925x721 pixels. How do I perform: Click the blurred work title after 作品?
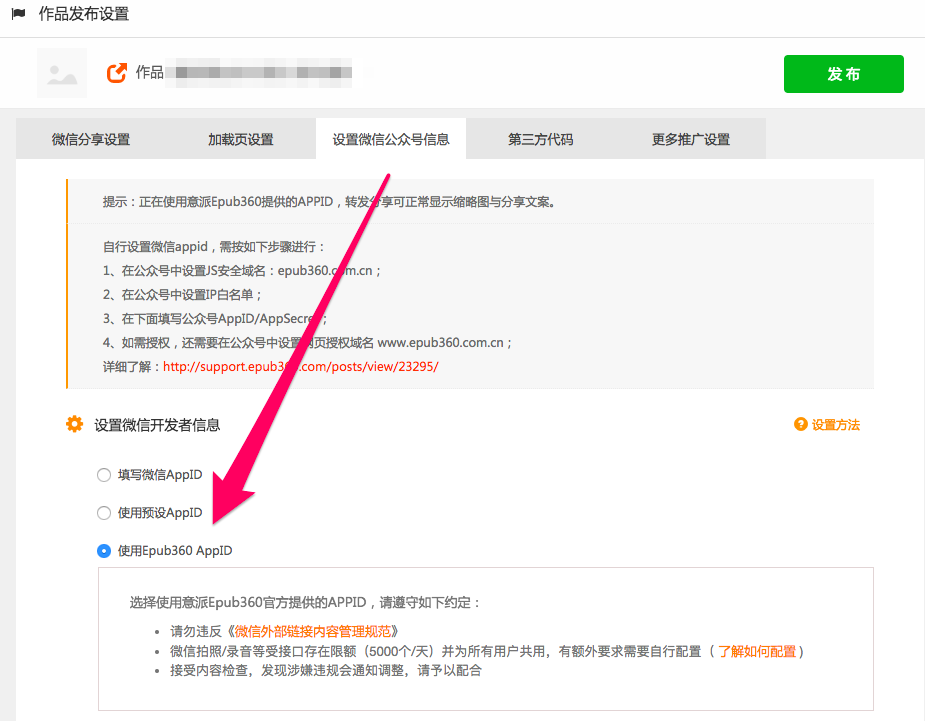pos(259,73)
